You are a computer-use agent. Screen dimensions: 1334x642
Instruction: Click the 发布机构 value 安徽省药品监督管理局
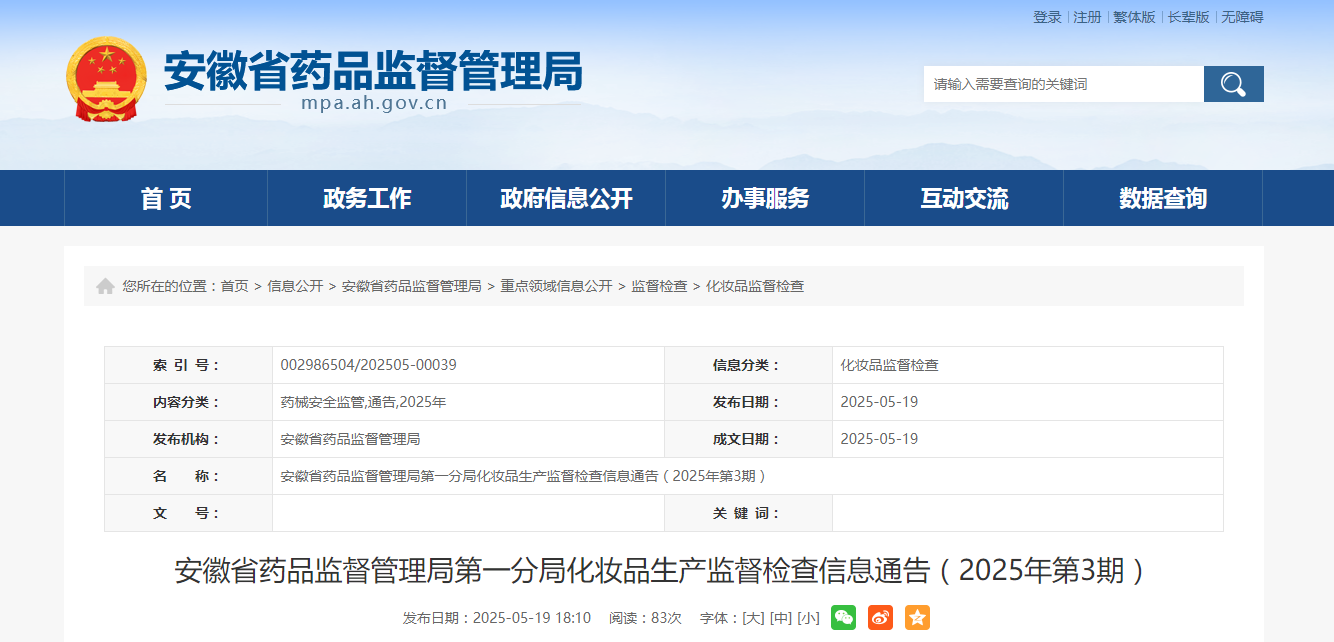(350, 439)
